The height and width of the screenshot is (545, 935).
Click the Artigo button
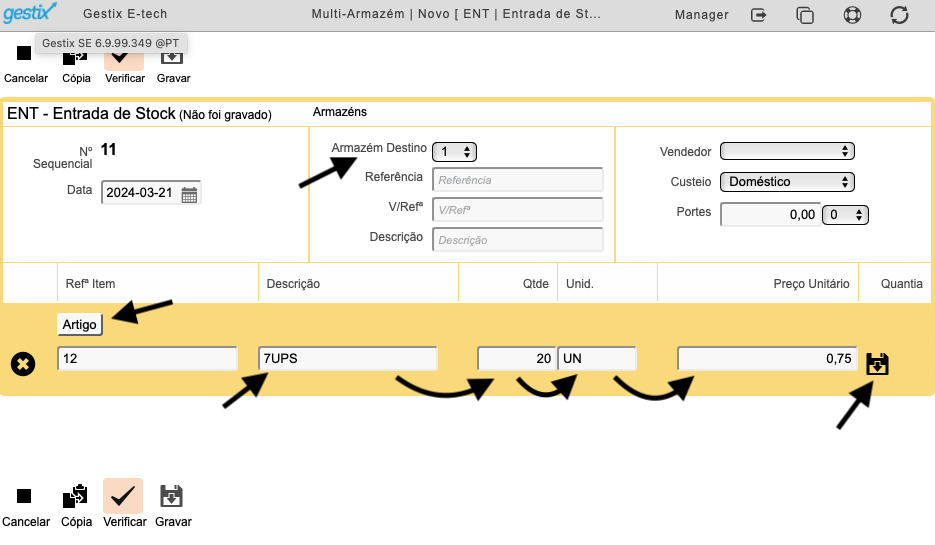pyautogui.click(x=80, y=324)
